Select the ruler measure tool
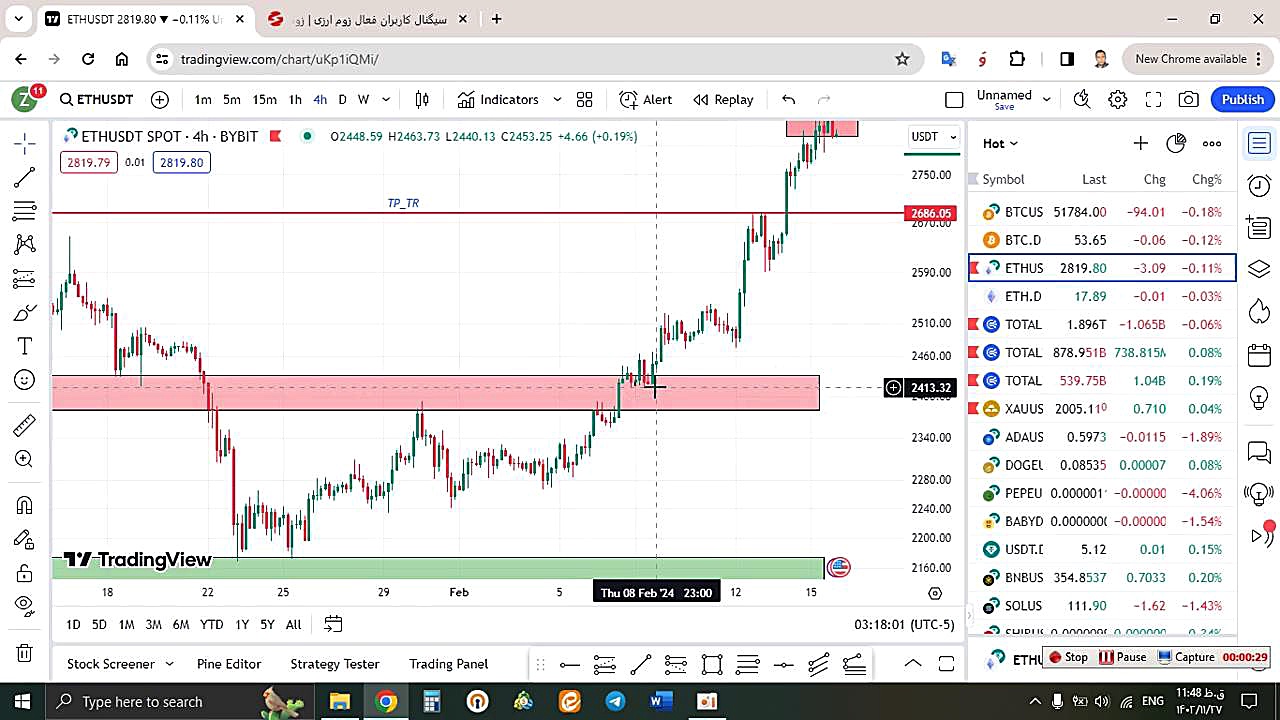The height and width of the screenshot is (720, 1280). (x=25, y=425)
